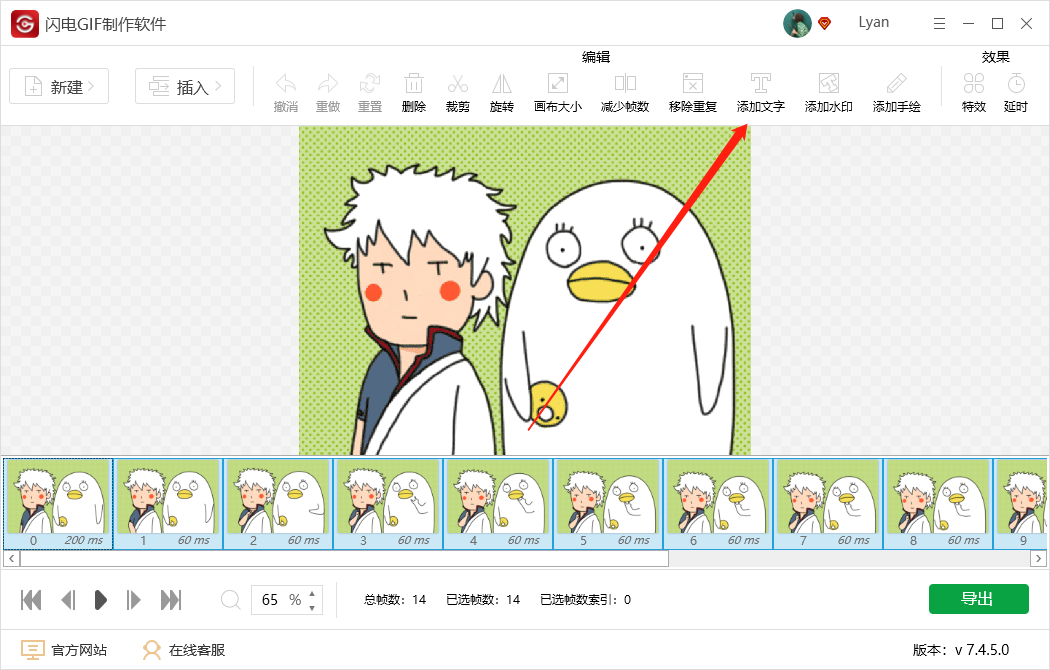Select frame 4 thumbnail in timeline
Screen dimensions: 1050x670
(x=498, y=504)
